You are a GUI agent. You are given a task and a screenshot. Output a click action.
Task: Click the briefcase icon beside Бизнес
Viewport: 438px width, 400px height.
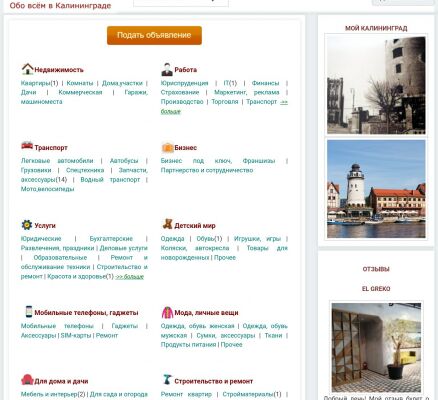point(167,147)
